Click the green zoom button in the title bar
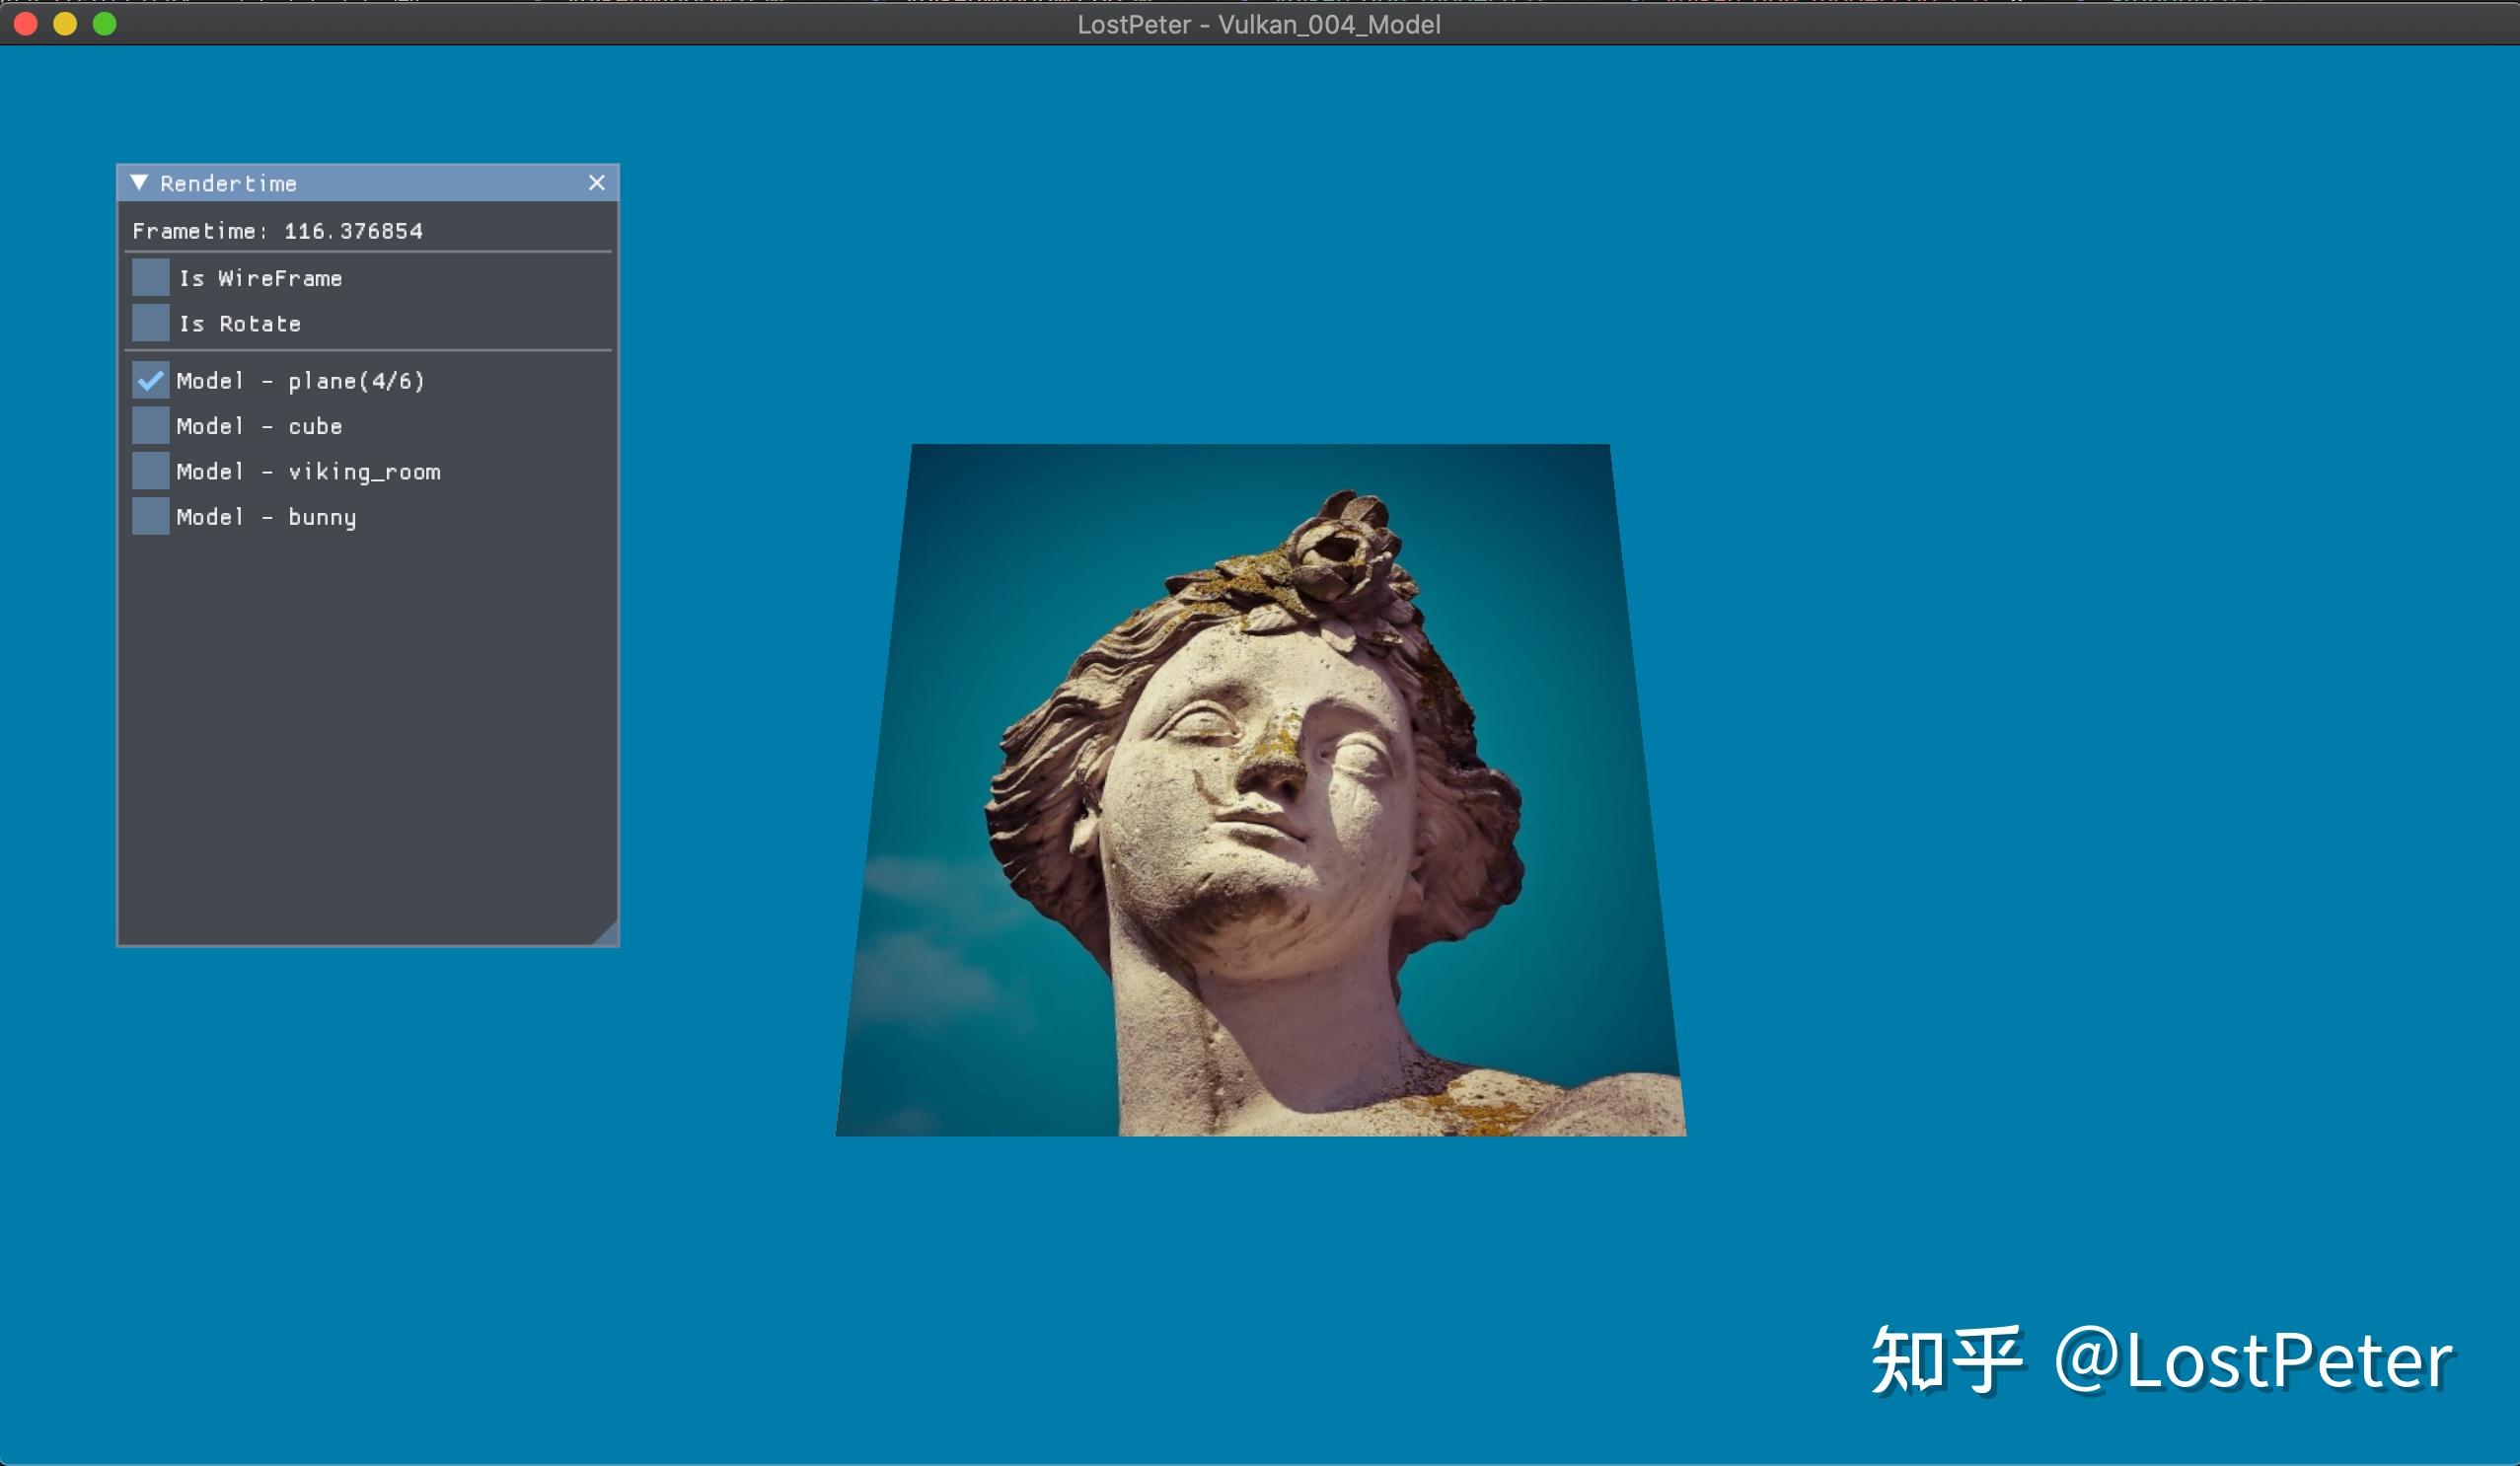2520x1466 pixels. [x=103, y=24]
